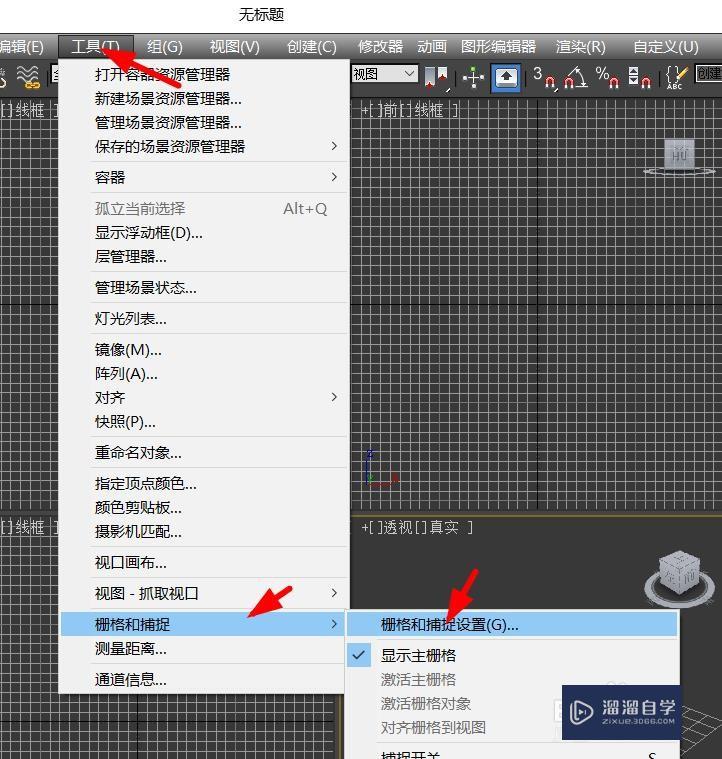Screen dimensions: 722x759
Task: Open the 修改器 menu
Action: tap(380, 46)
